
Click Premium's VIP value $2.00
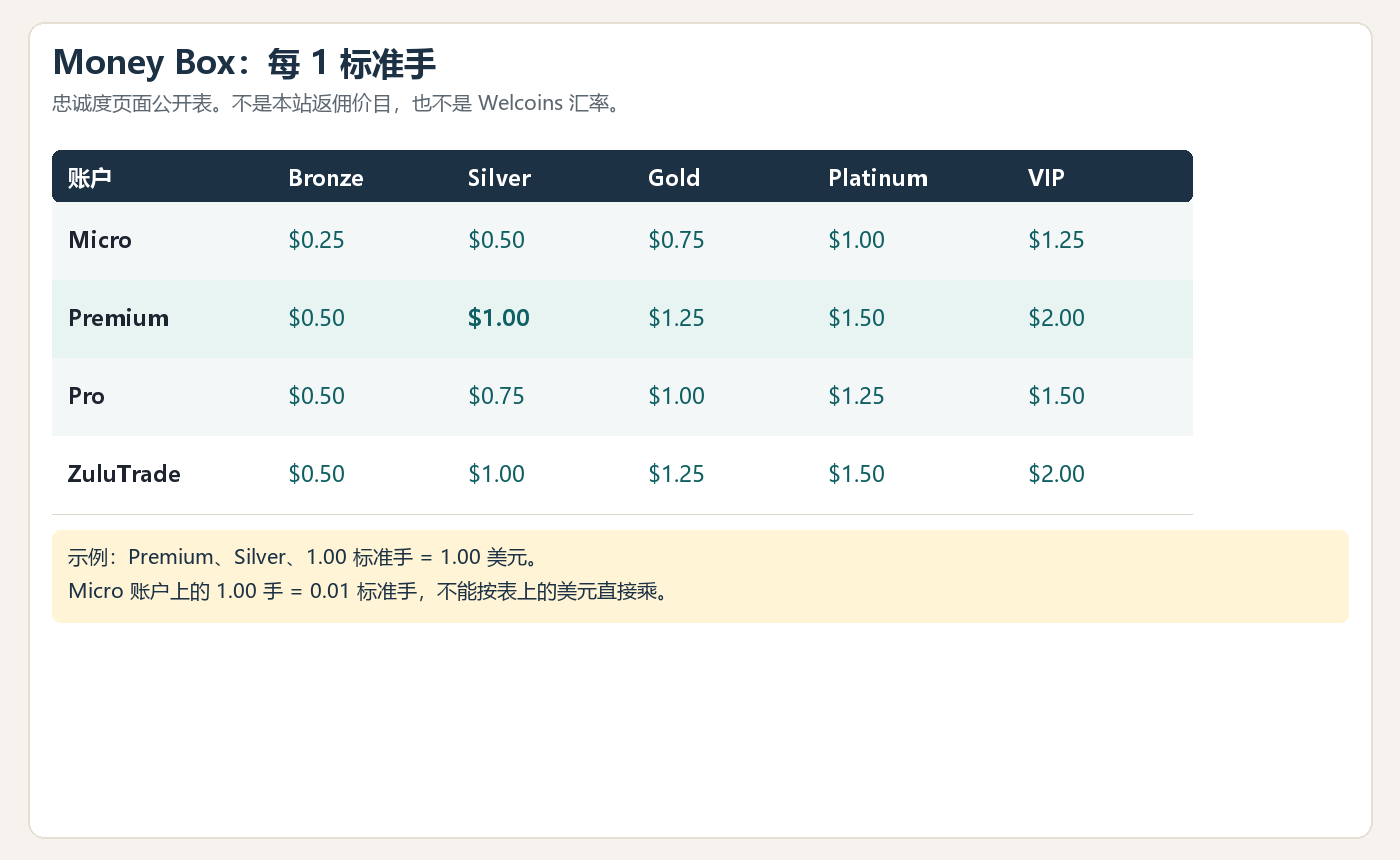pos(1056,318)
